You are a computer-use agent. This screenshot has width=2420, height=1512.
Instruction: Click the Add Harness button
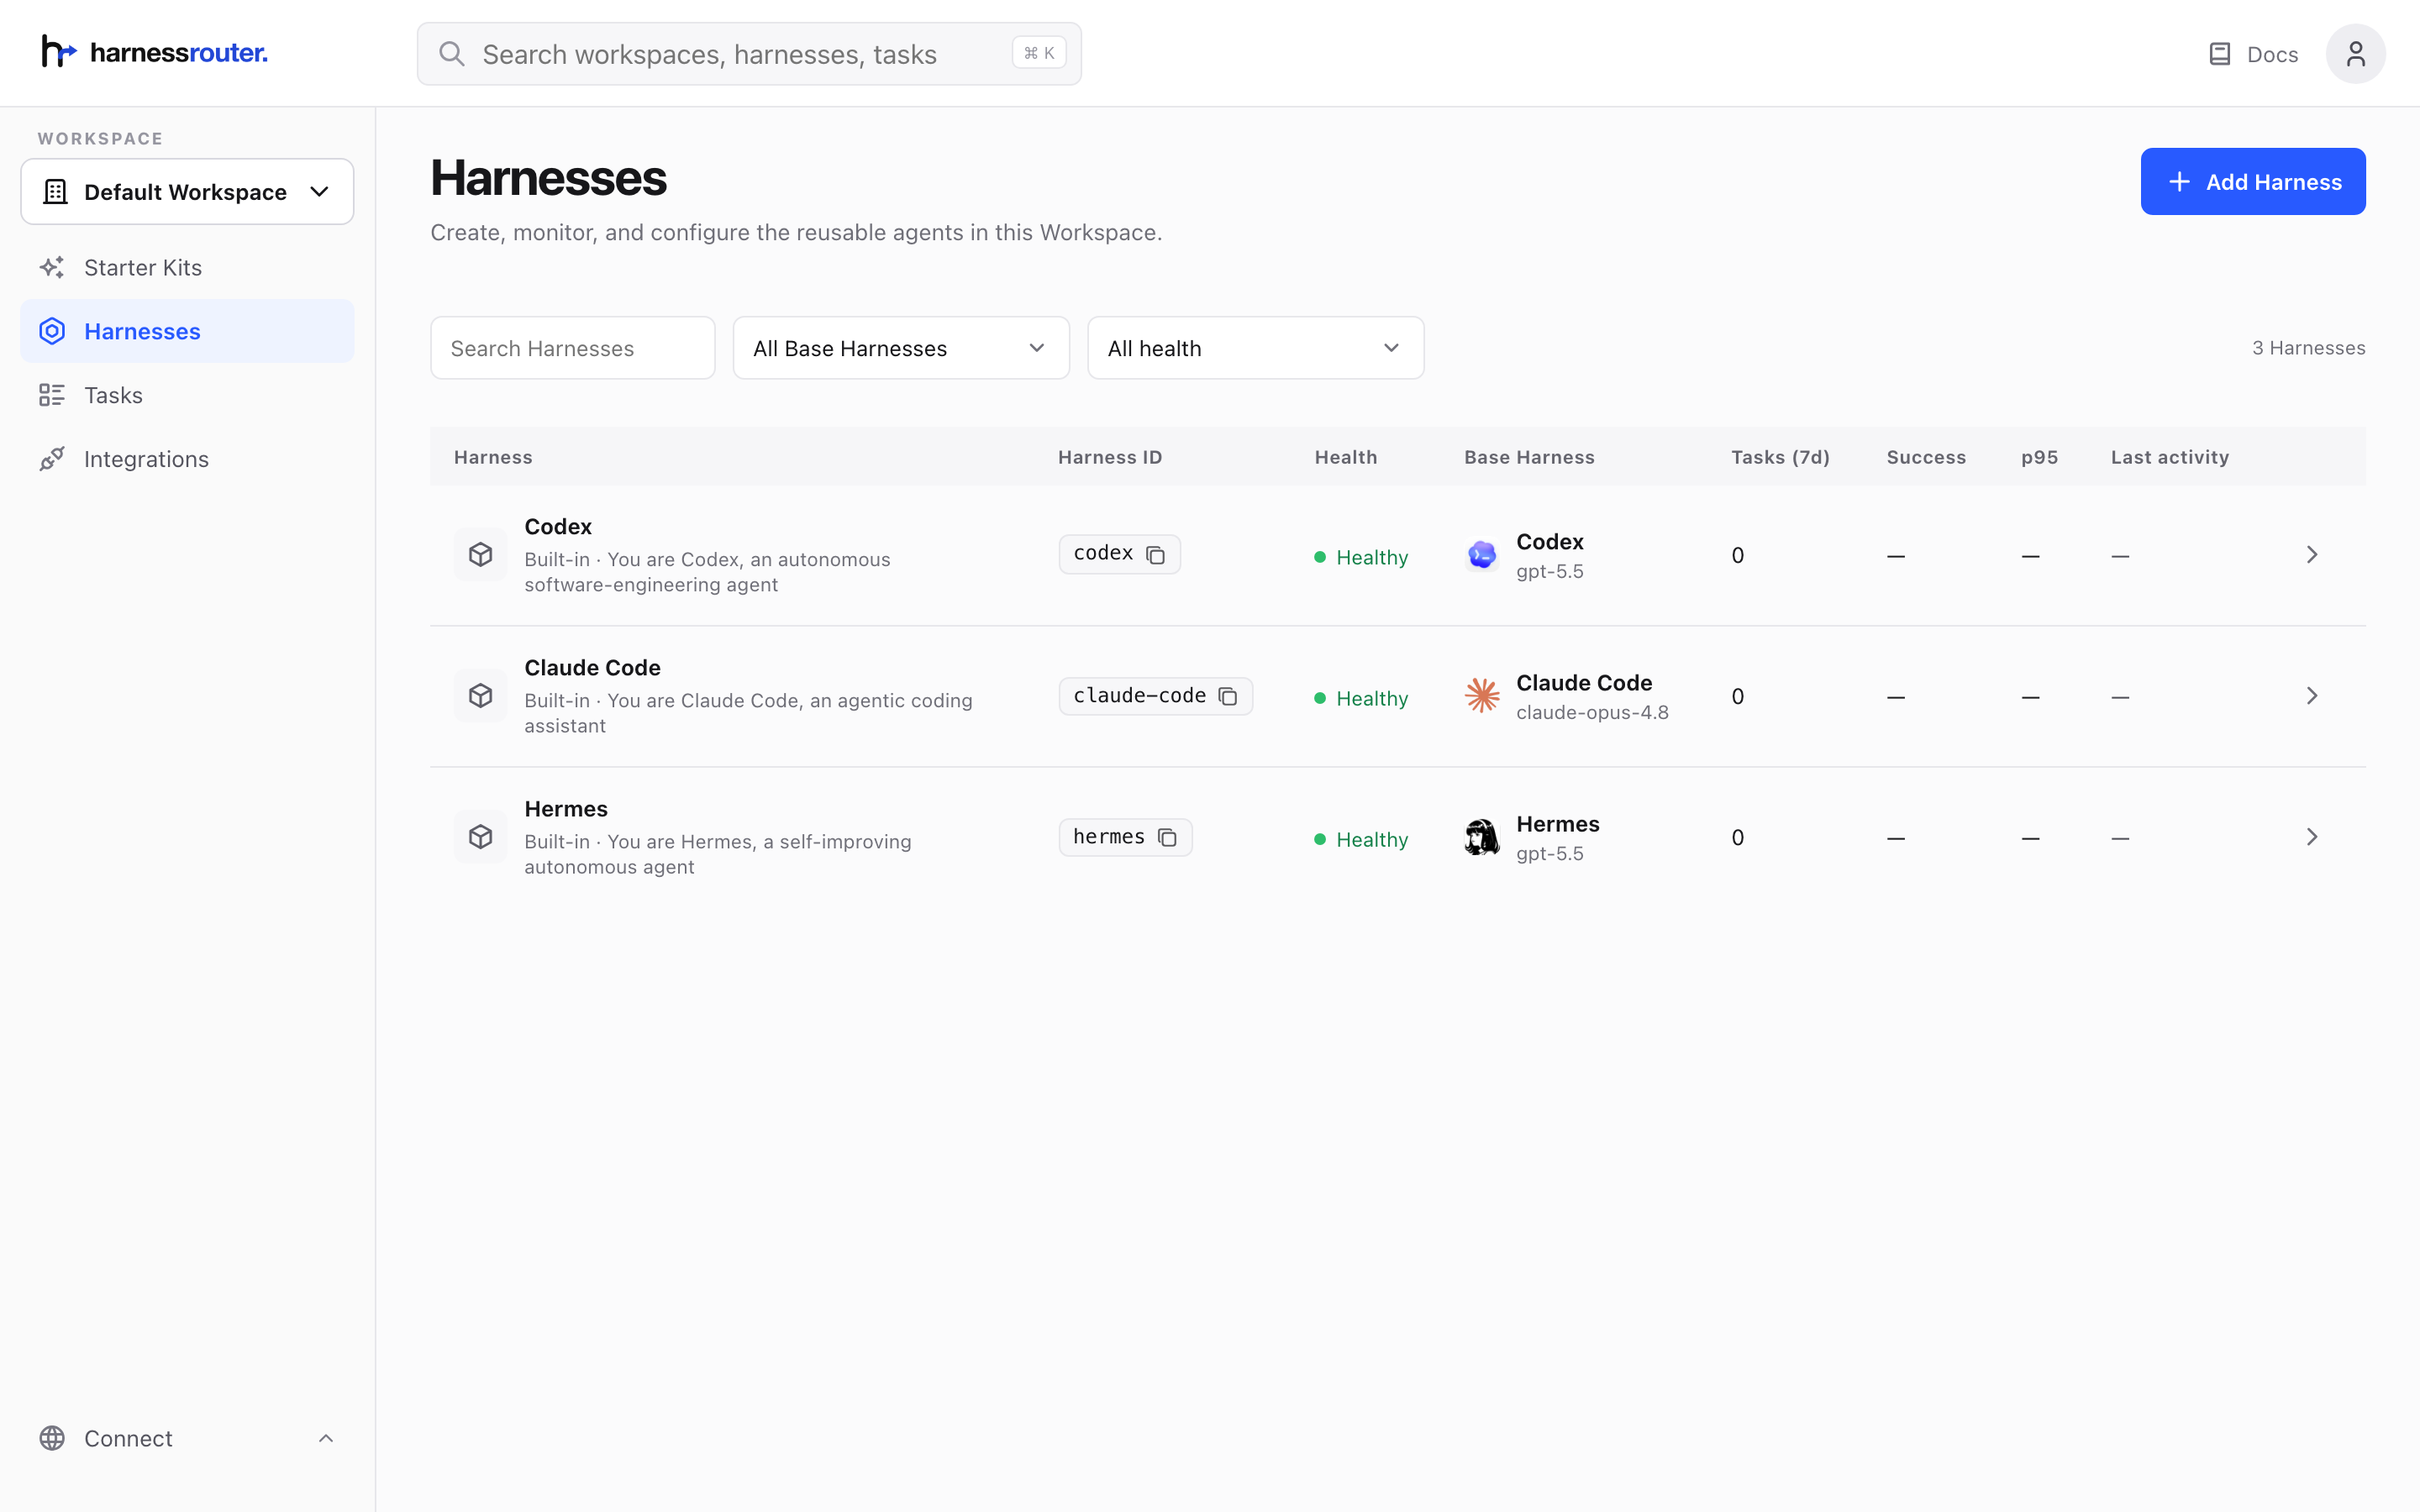[2253, 182]
